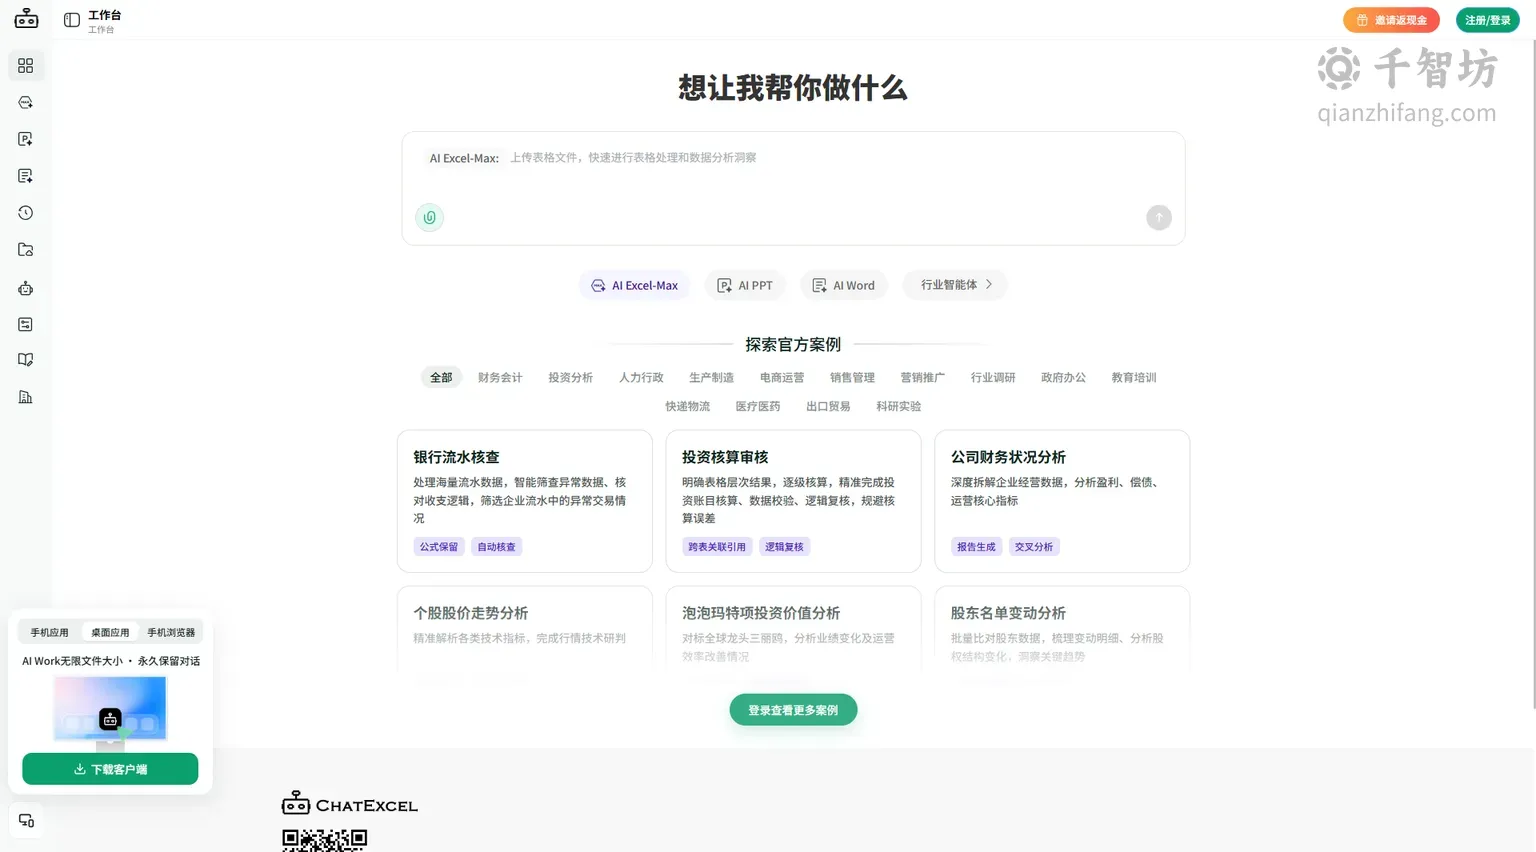Click the 跨表关联引用 tag
This screenshot has height=852, width=1536.
coord(716,547)
